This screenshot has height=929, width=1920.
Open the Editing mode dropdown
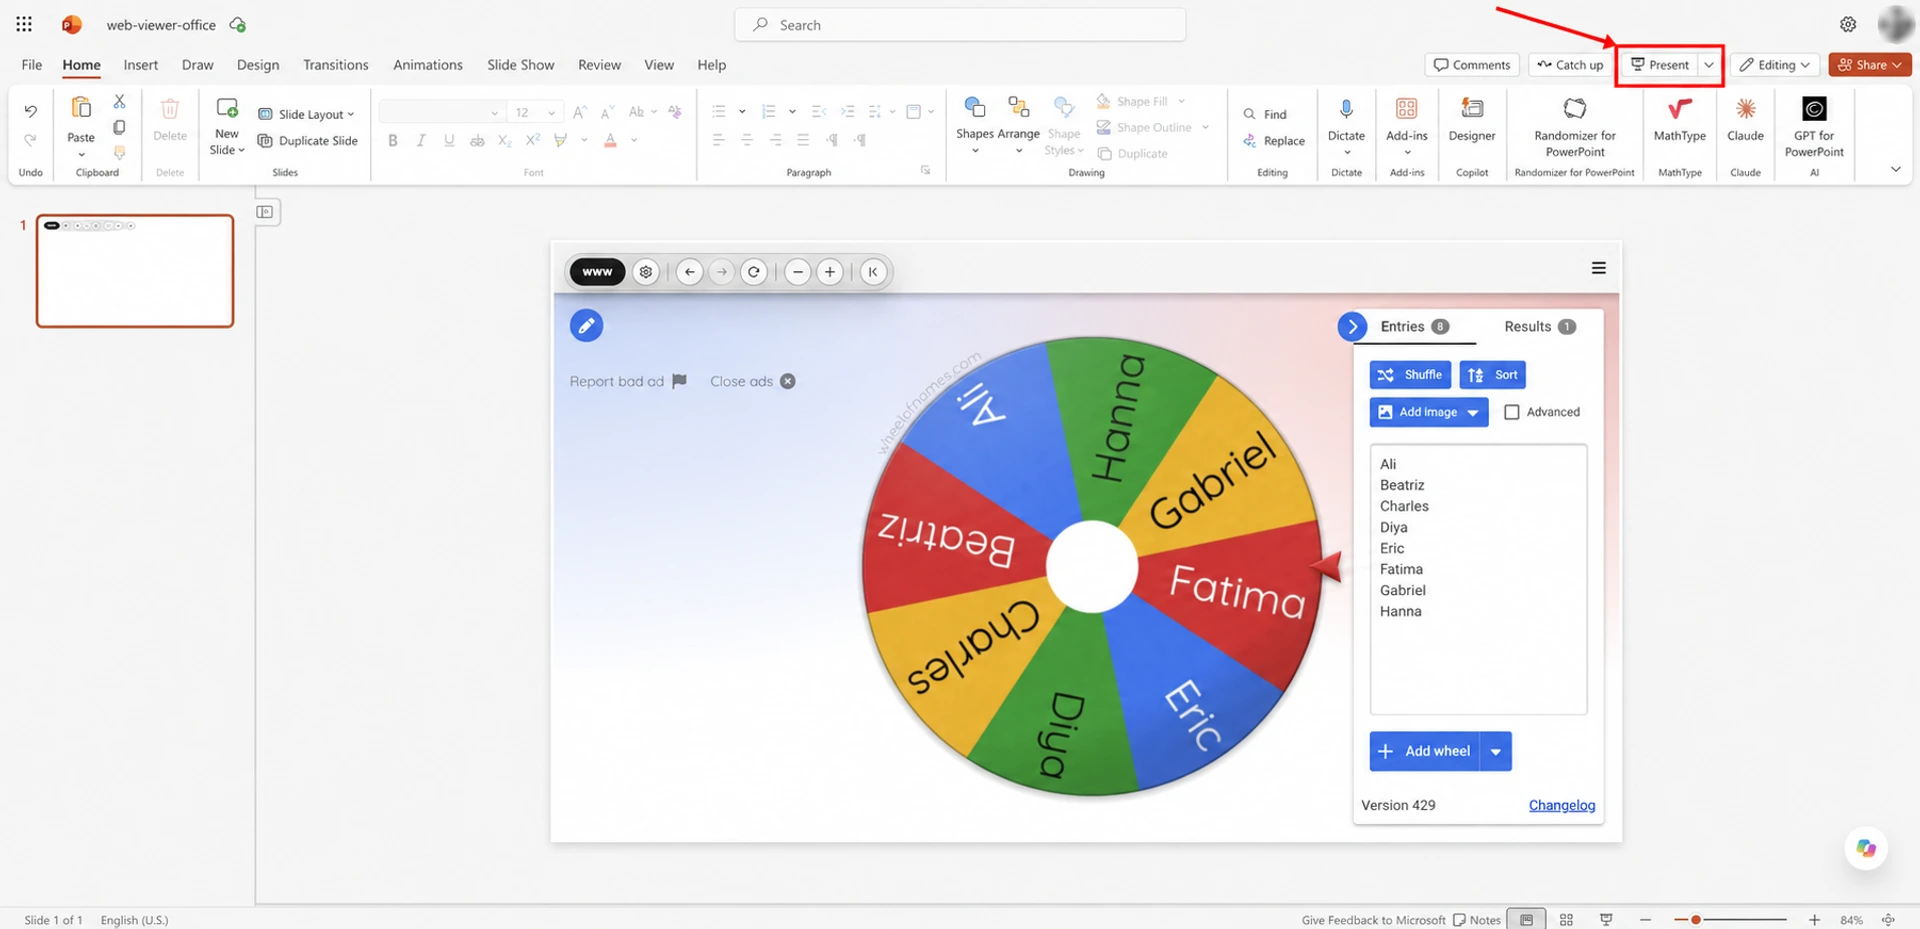(1776, 65)
